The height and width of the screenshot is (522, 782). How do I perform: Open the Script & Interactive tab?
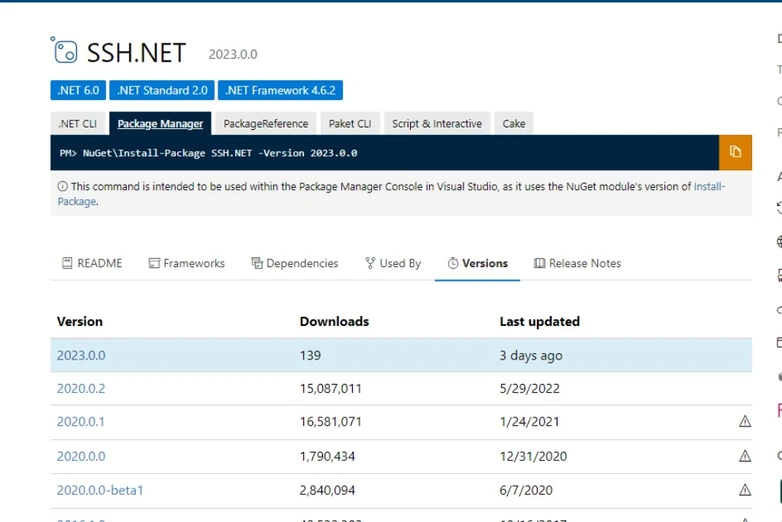[436, 124]
